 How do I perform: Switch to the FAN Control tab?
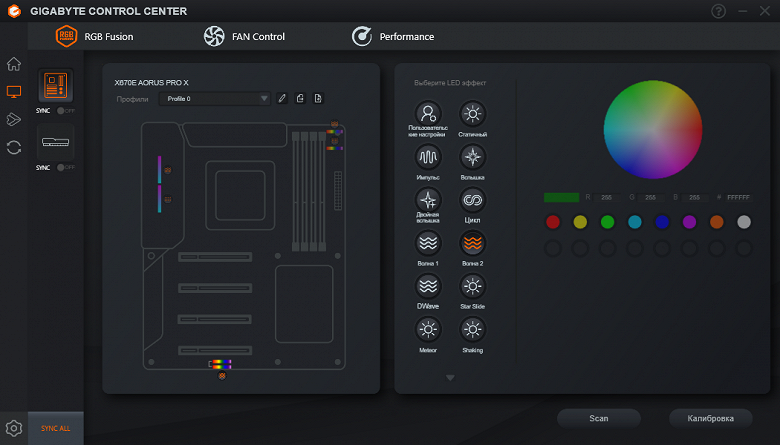click(x=244, y=36)
